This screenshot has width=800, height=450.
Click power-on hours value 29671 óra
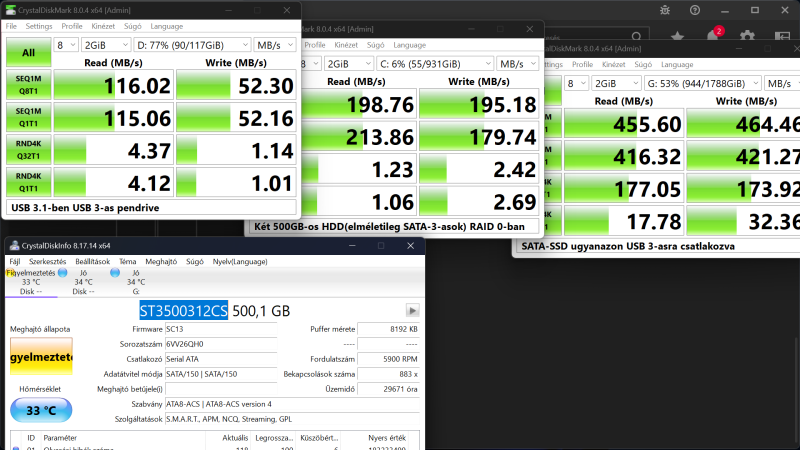click(x=388, y=389)
